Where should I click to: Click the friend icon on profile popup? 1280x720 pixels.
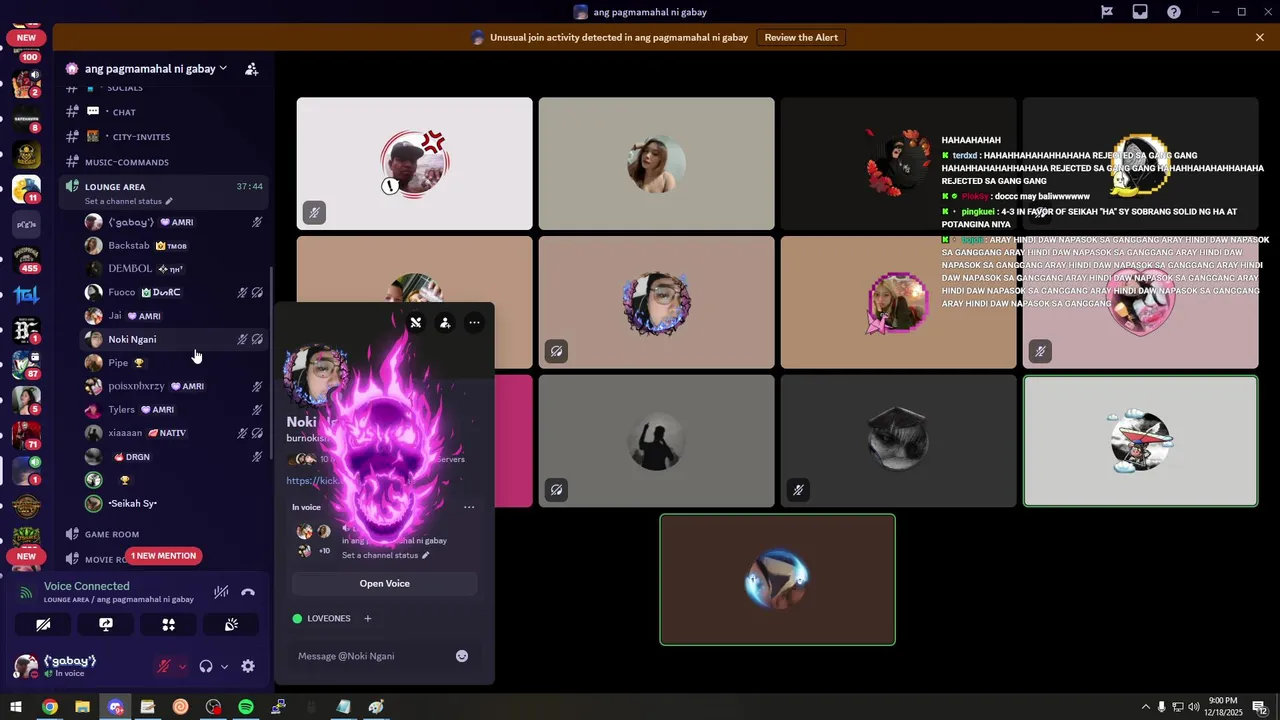445,323
